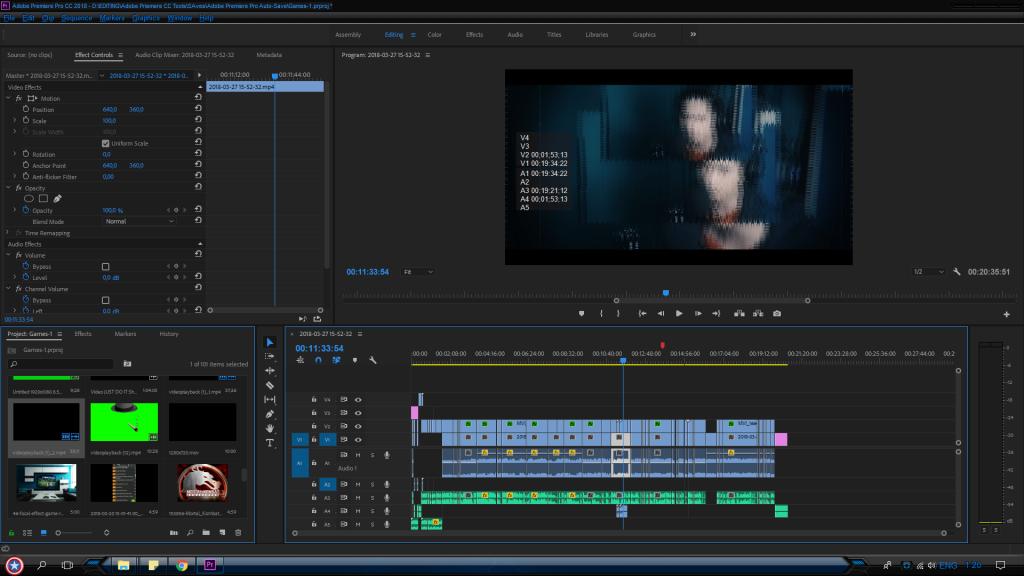Click the Find icon in Project panel
This screenshot has height=576, width=1024.
pyautogui.click(x=190, y=533)
